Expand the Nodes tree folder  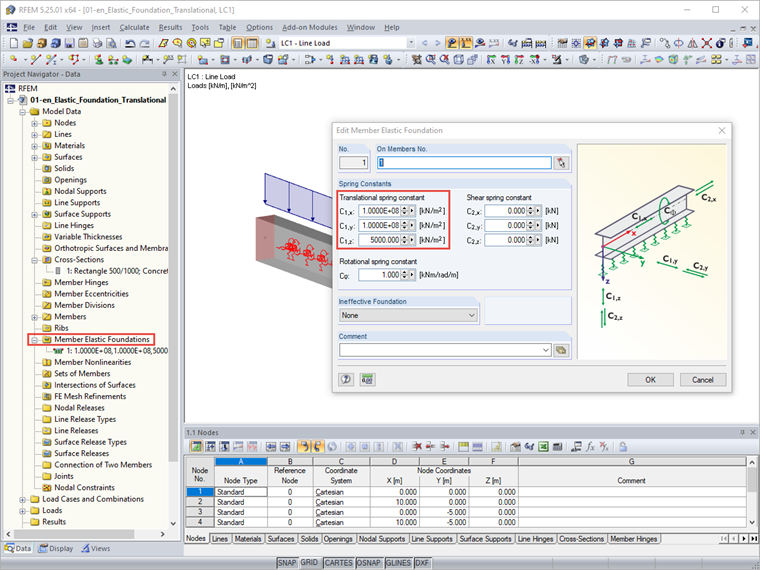point(34,123)
